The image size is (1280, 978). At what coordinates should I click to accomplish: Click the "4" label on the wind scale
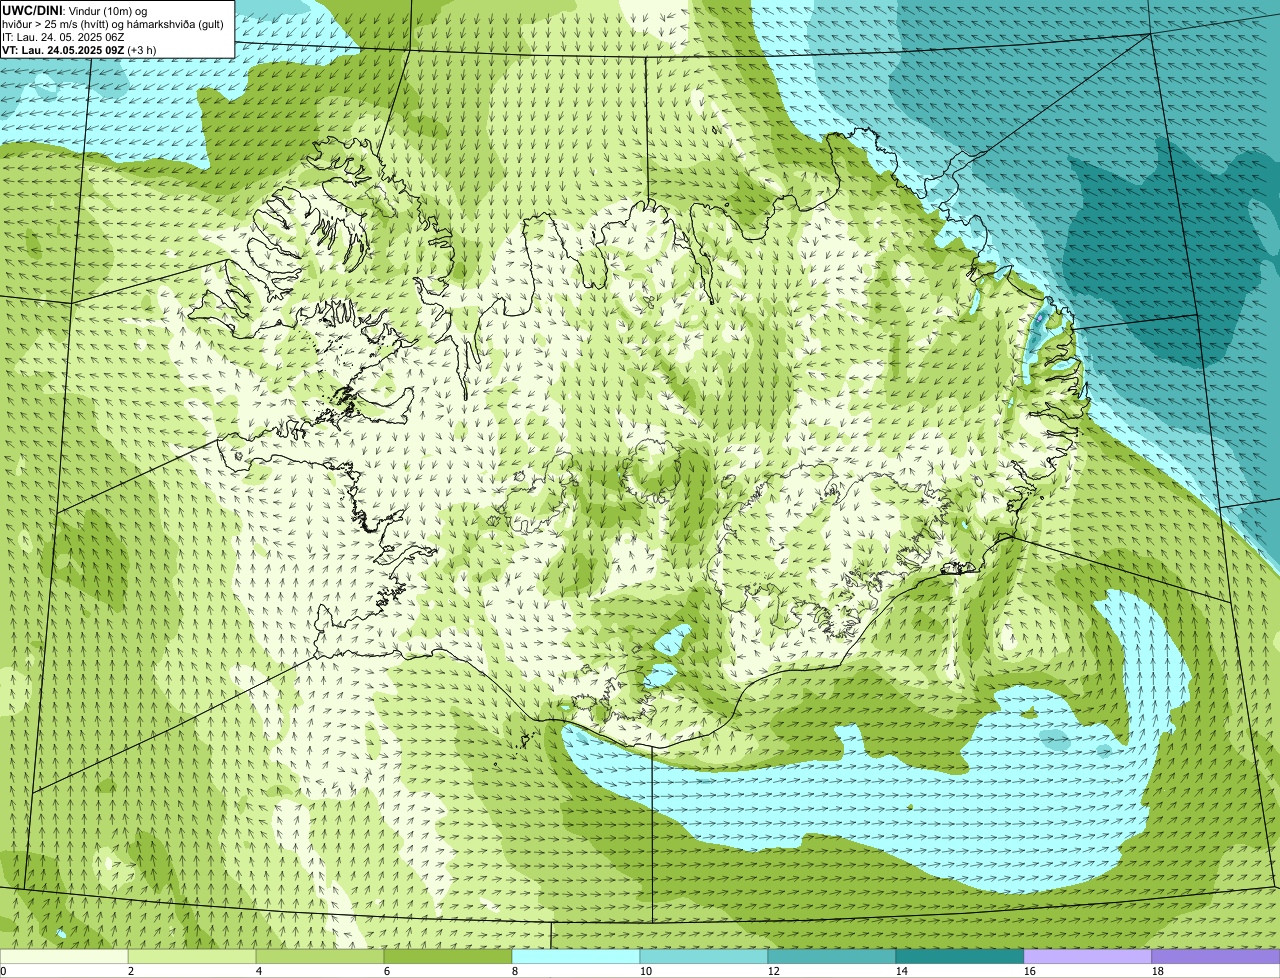[x=259, y=971]
